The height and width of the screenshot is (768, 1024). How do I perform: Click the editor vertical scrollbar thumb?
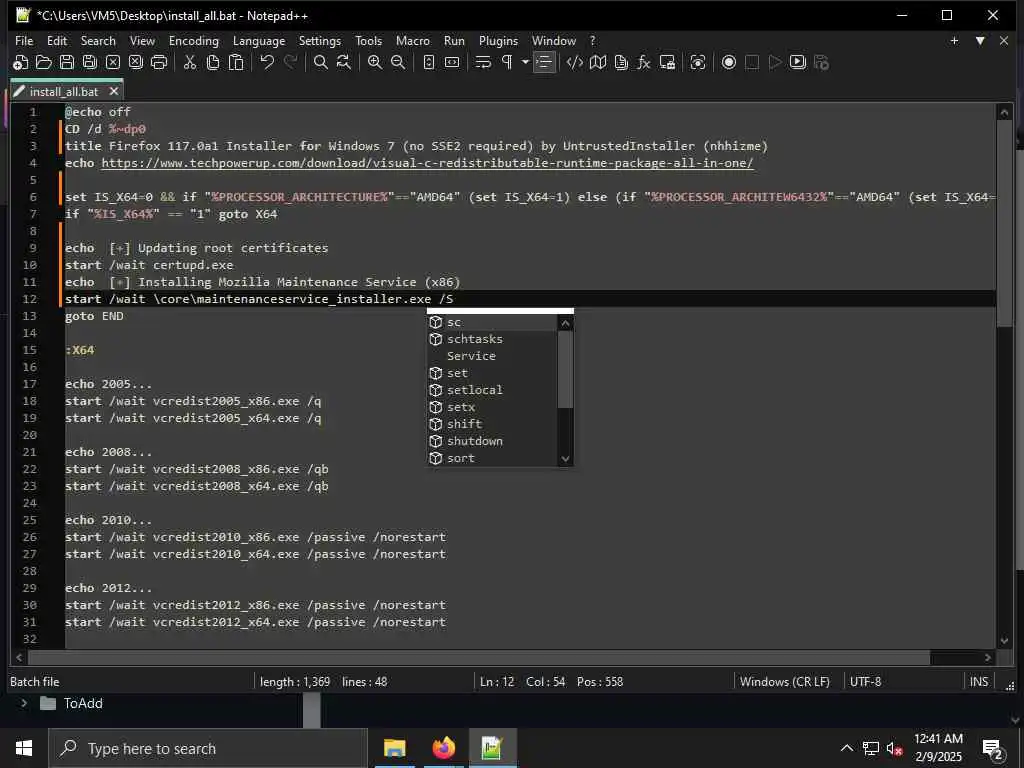coord(1004,223)
